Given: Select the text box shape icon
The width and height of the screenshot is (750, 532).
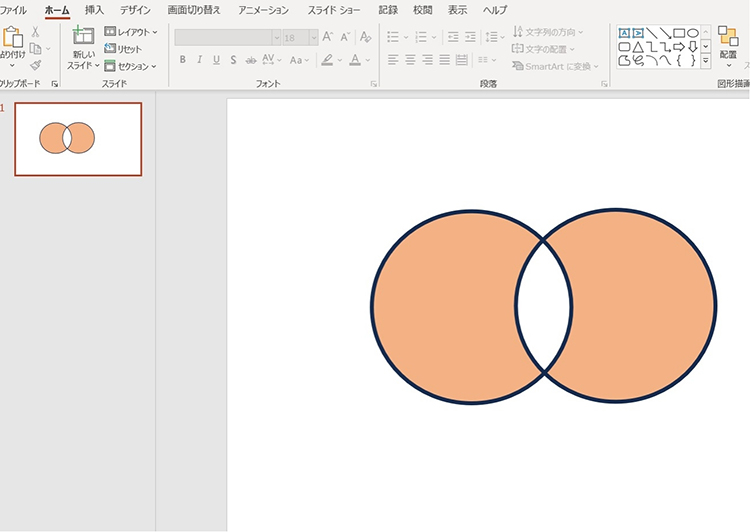Looking at the screenshot, I should click(624, 32).
